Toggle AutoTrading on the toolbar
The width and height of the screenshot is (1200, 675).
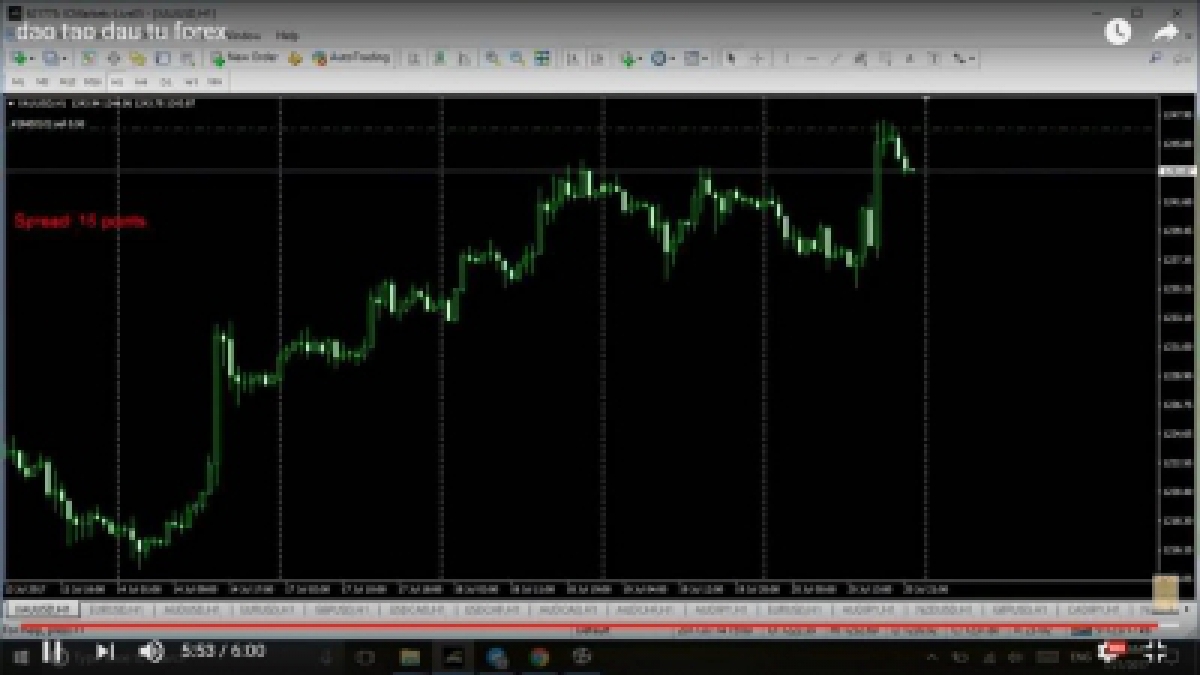point(350,58)
